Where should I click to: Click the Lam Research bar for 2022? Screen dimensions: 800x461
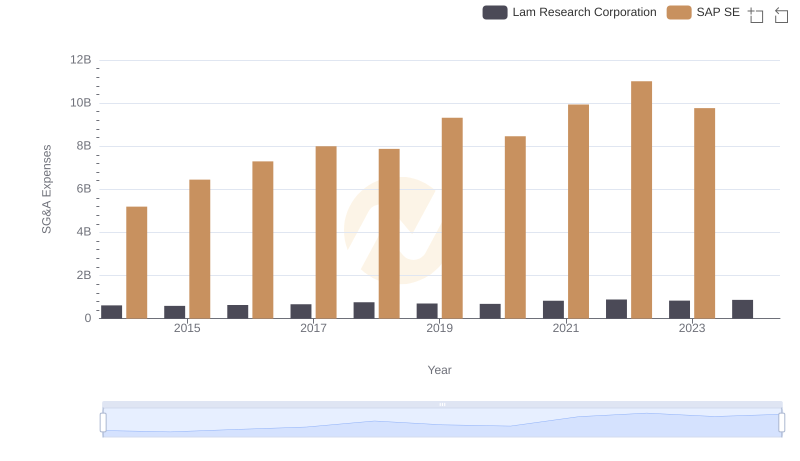coord(616,309)
